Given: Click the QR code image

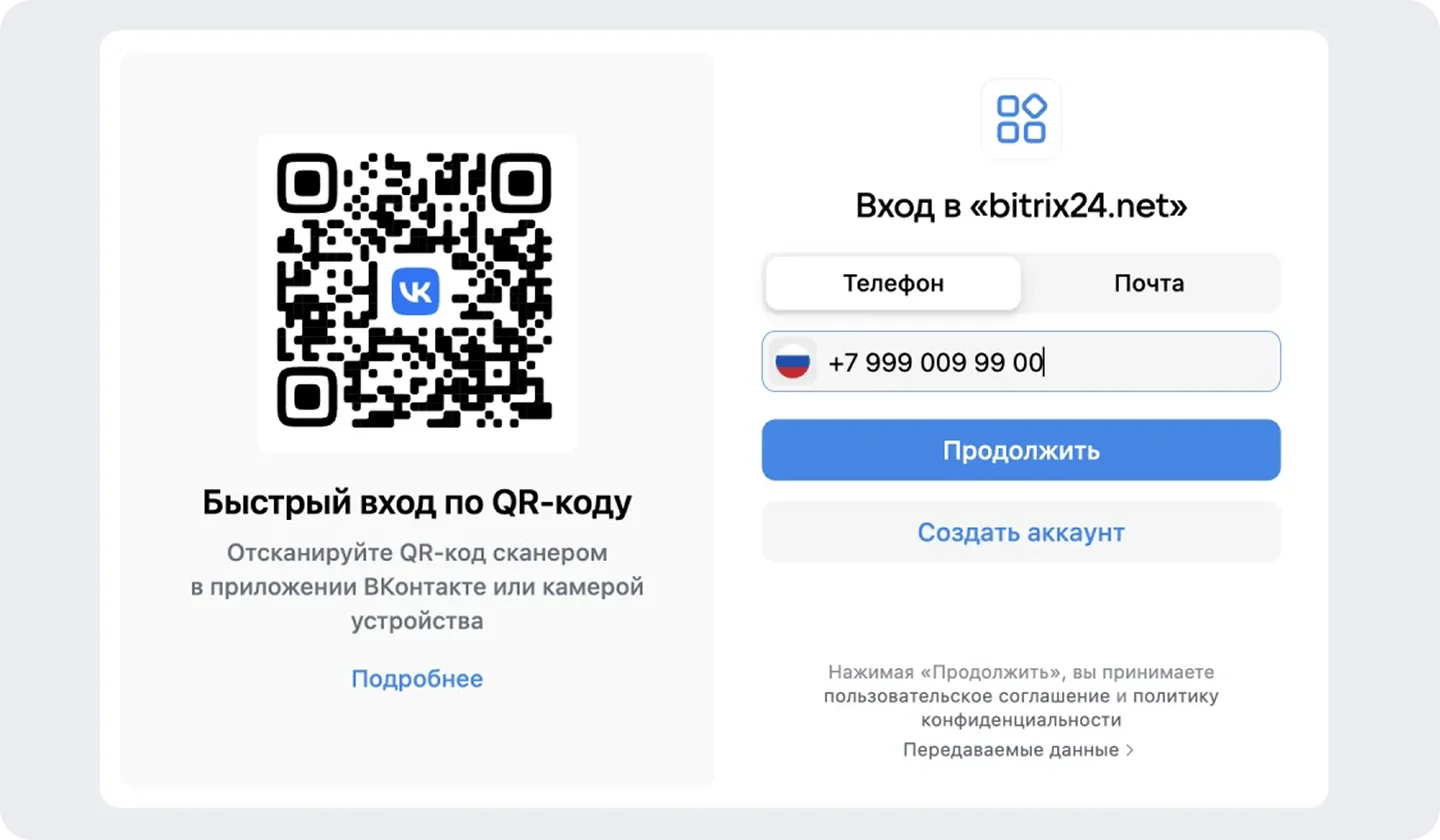Looking at the screenshot, I should point(415,291).
